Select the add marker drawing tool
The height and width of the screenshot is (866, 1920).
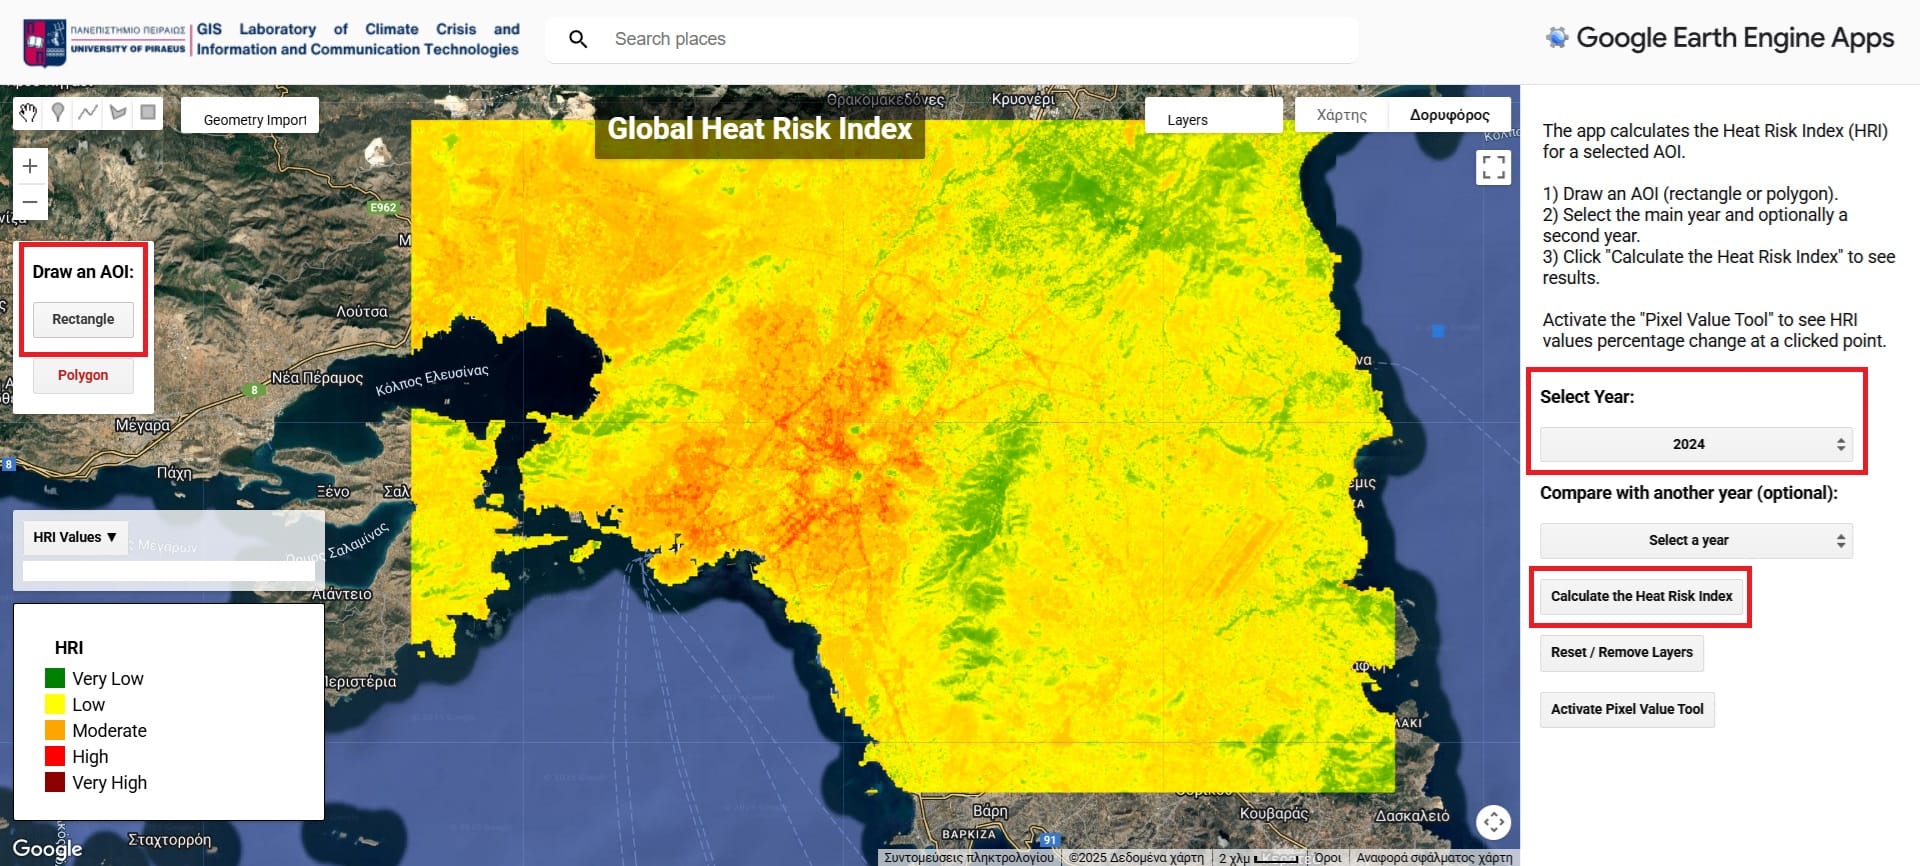(58, 113)
